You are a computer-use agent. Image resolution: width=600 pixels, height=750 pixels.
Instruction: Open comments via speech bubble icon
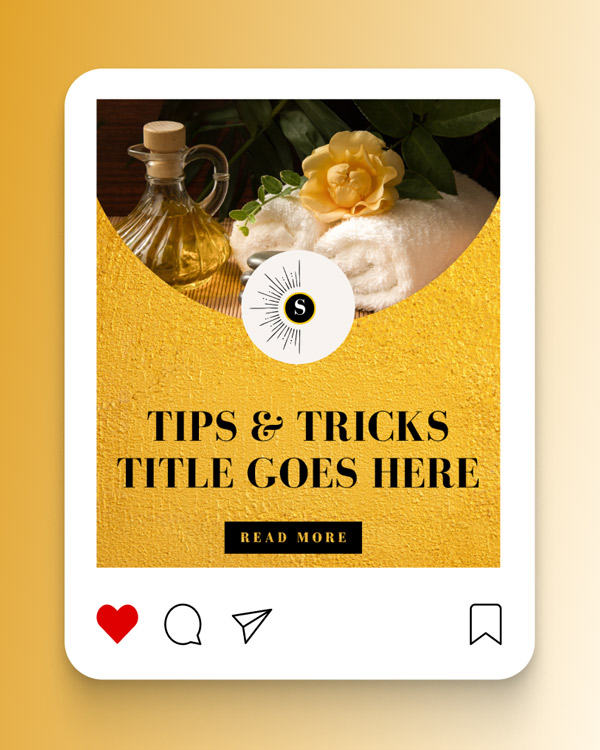pyautogui.click(x=183, y=624)
